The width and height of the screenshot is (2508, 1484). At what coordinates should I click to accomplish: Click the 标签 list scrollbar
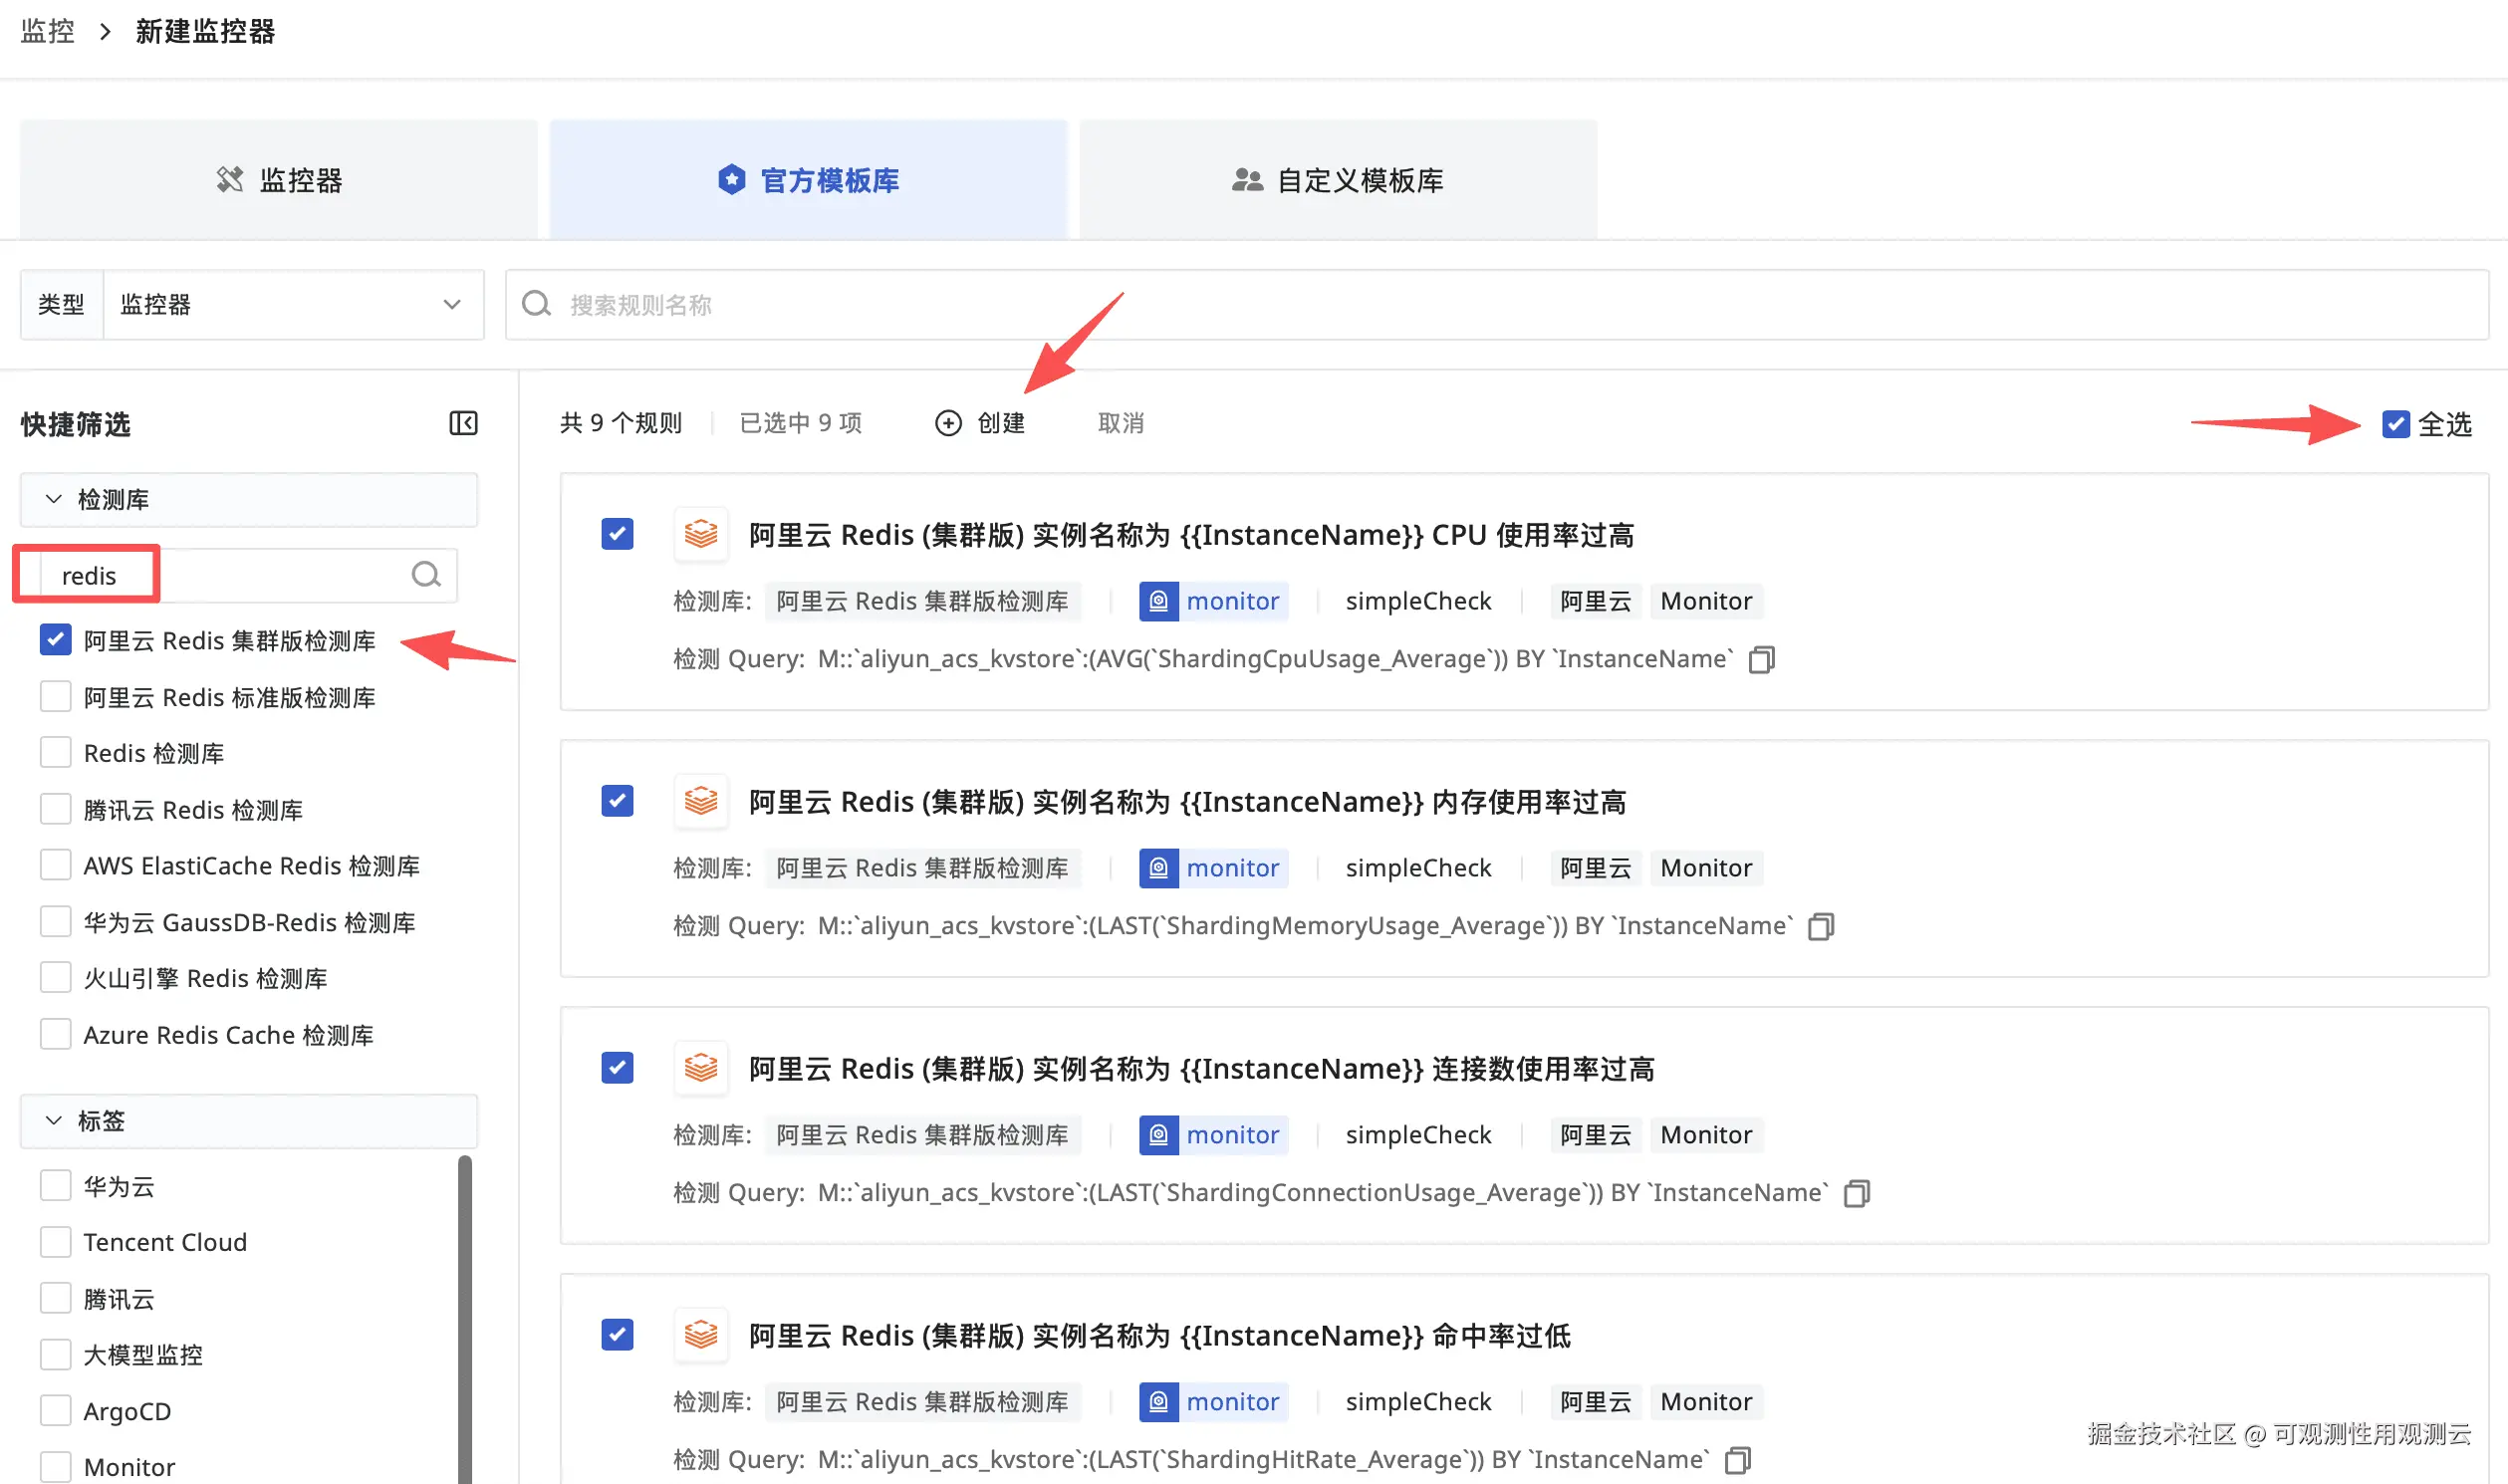click(x=465, y=1320)
